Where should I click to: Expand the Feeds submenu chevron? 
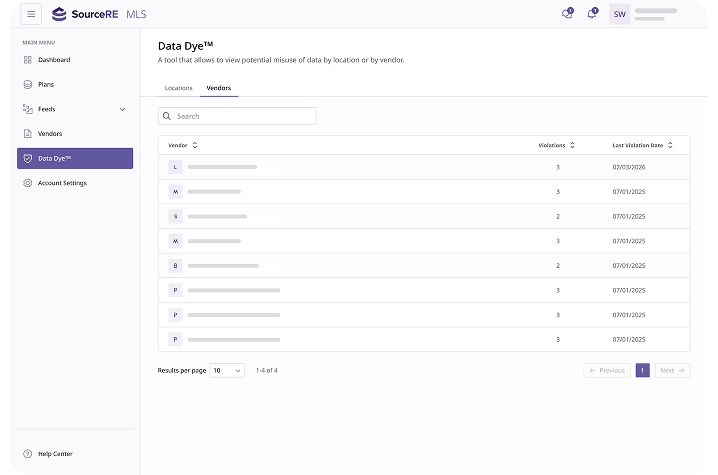pos(122,109)
